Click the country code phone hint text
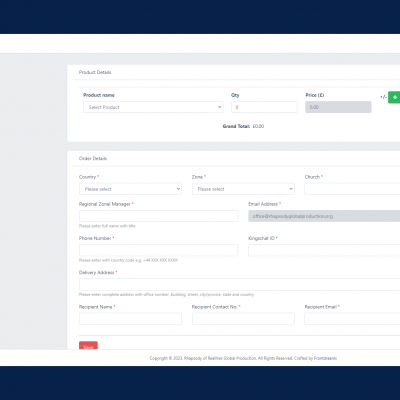The height and width of the screenshot is (400, 400). click(x=128, y=260)
